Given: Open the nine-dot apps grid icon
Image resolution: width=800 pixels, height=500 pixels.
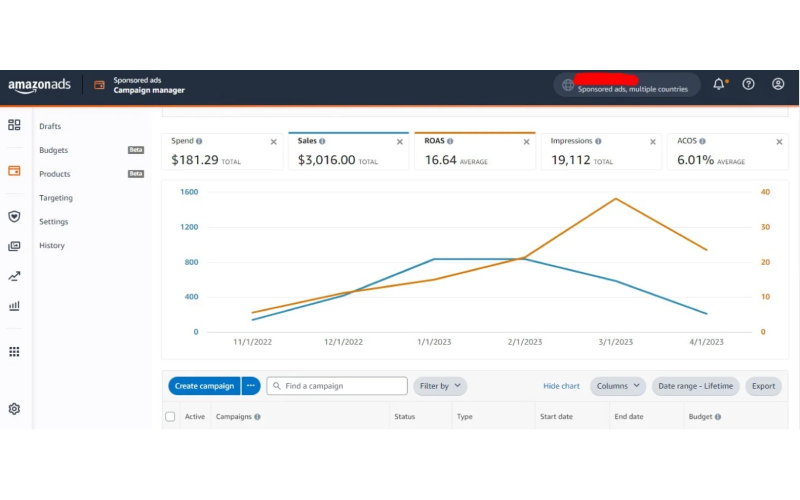Looking at the screenshot, I should (14, 352).
